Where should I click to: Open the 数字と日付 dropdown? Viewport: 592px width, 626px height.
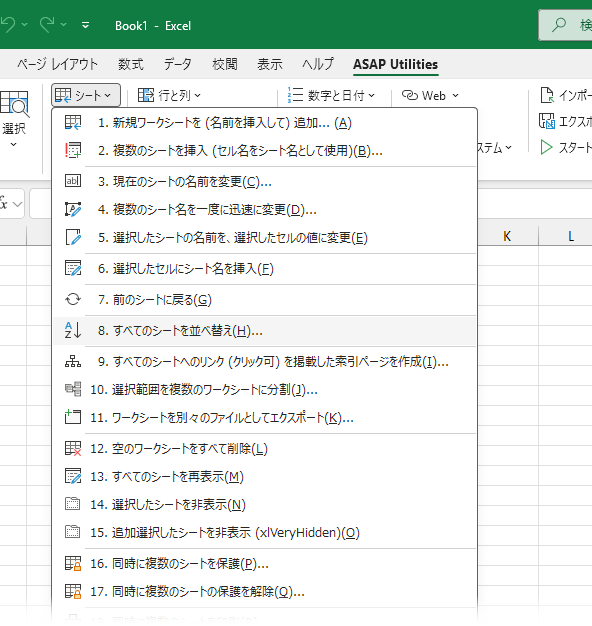(x=331, y=95)
